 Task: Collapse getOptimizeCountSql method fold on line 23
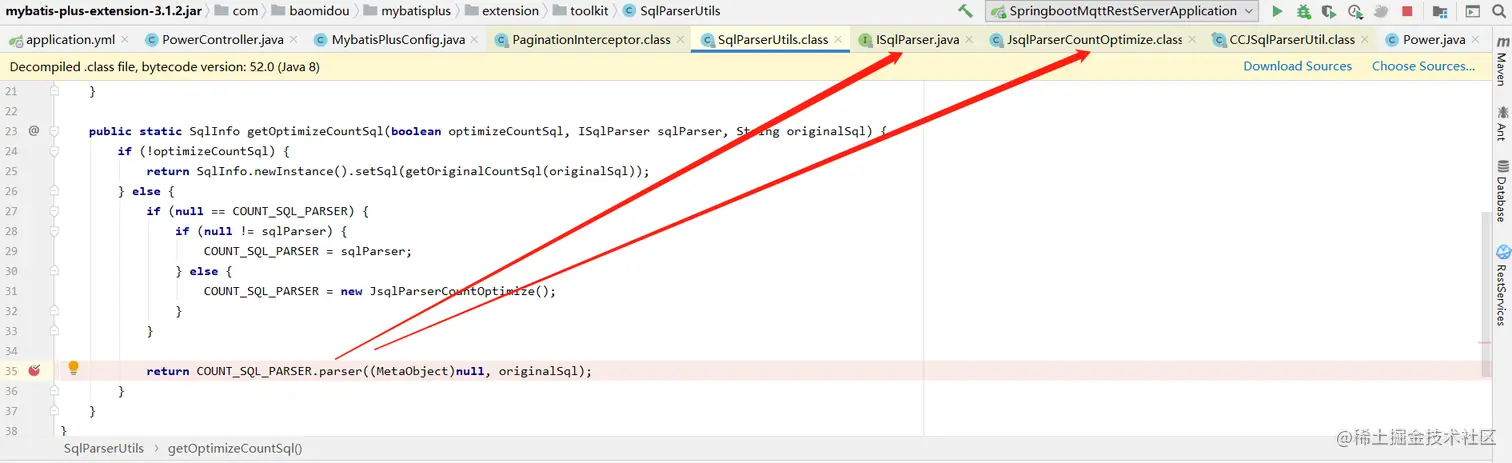coord(55,131)
